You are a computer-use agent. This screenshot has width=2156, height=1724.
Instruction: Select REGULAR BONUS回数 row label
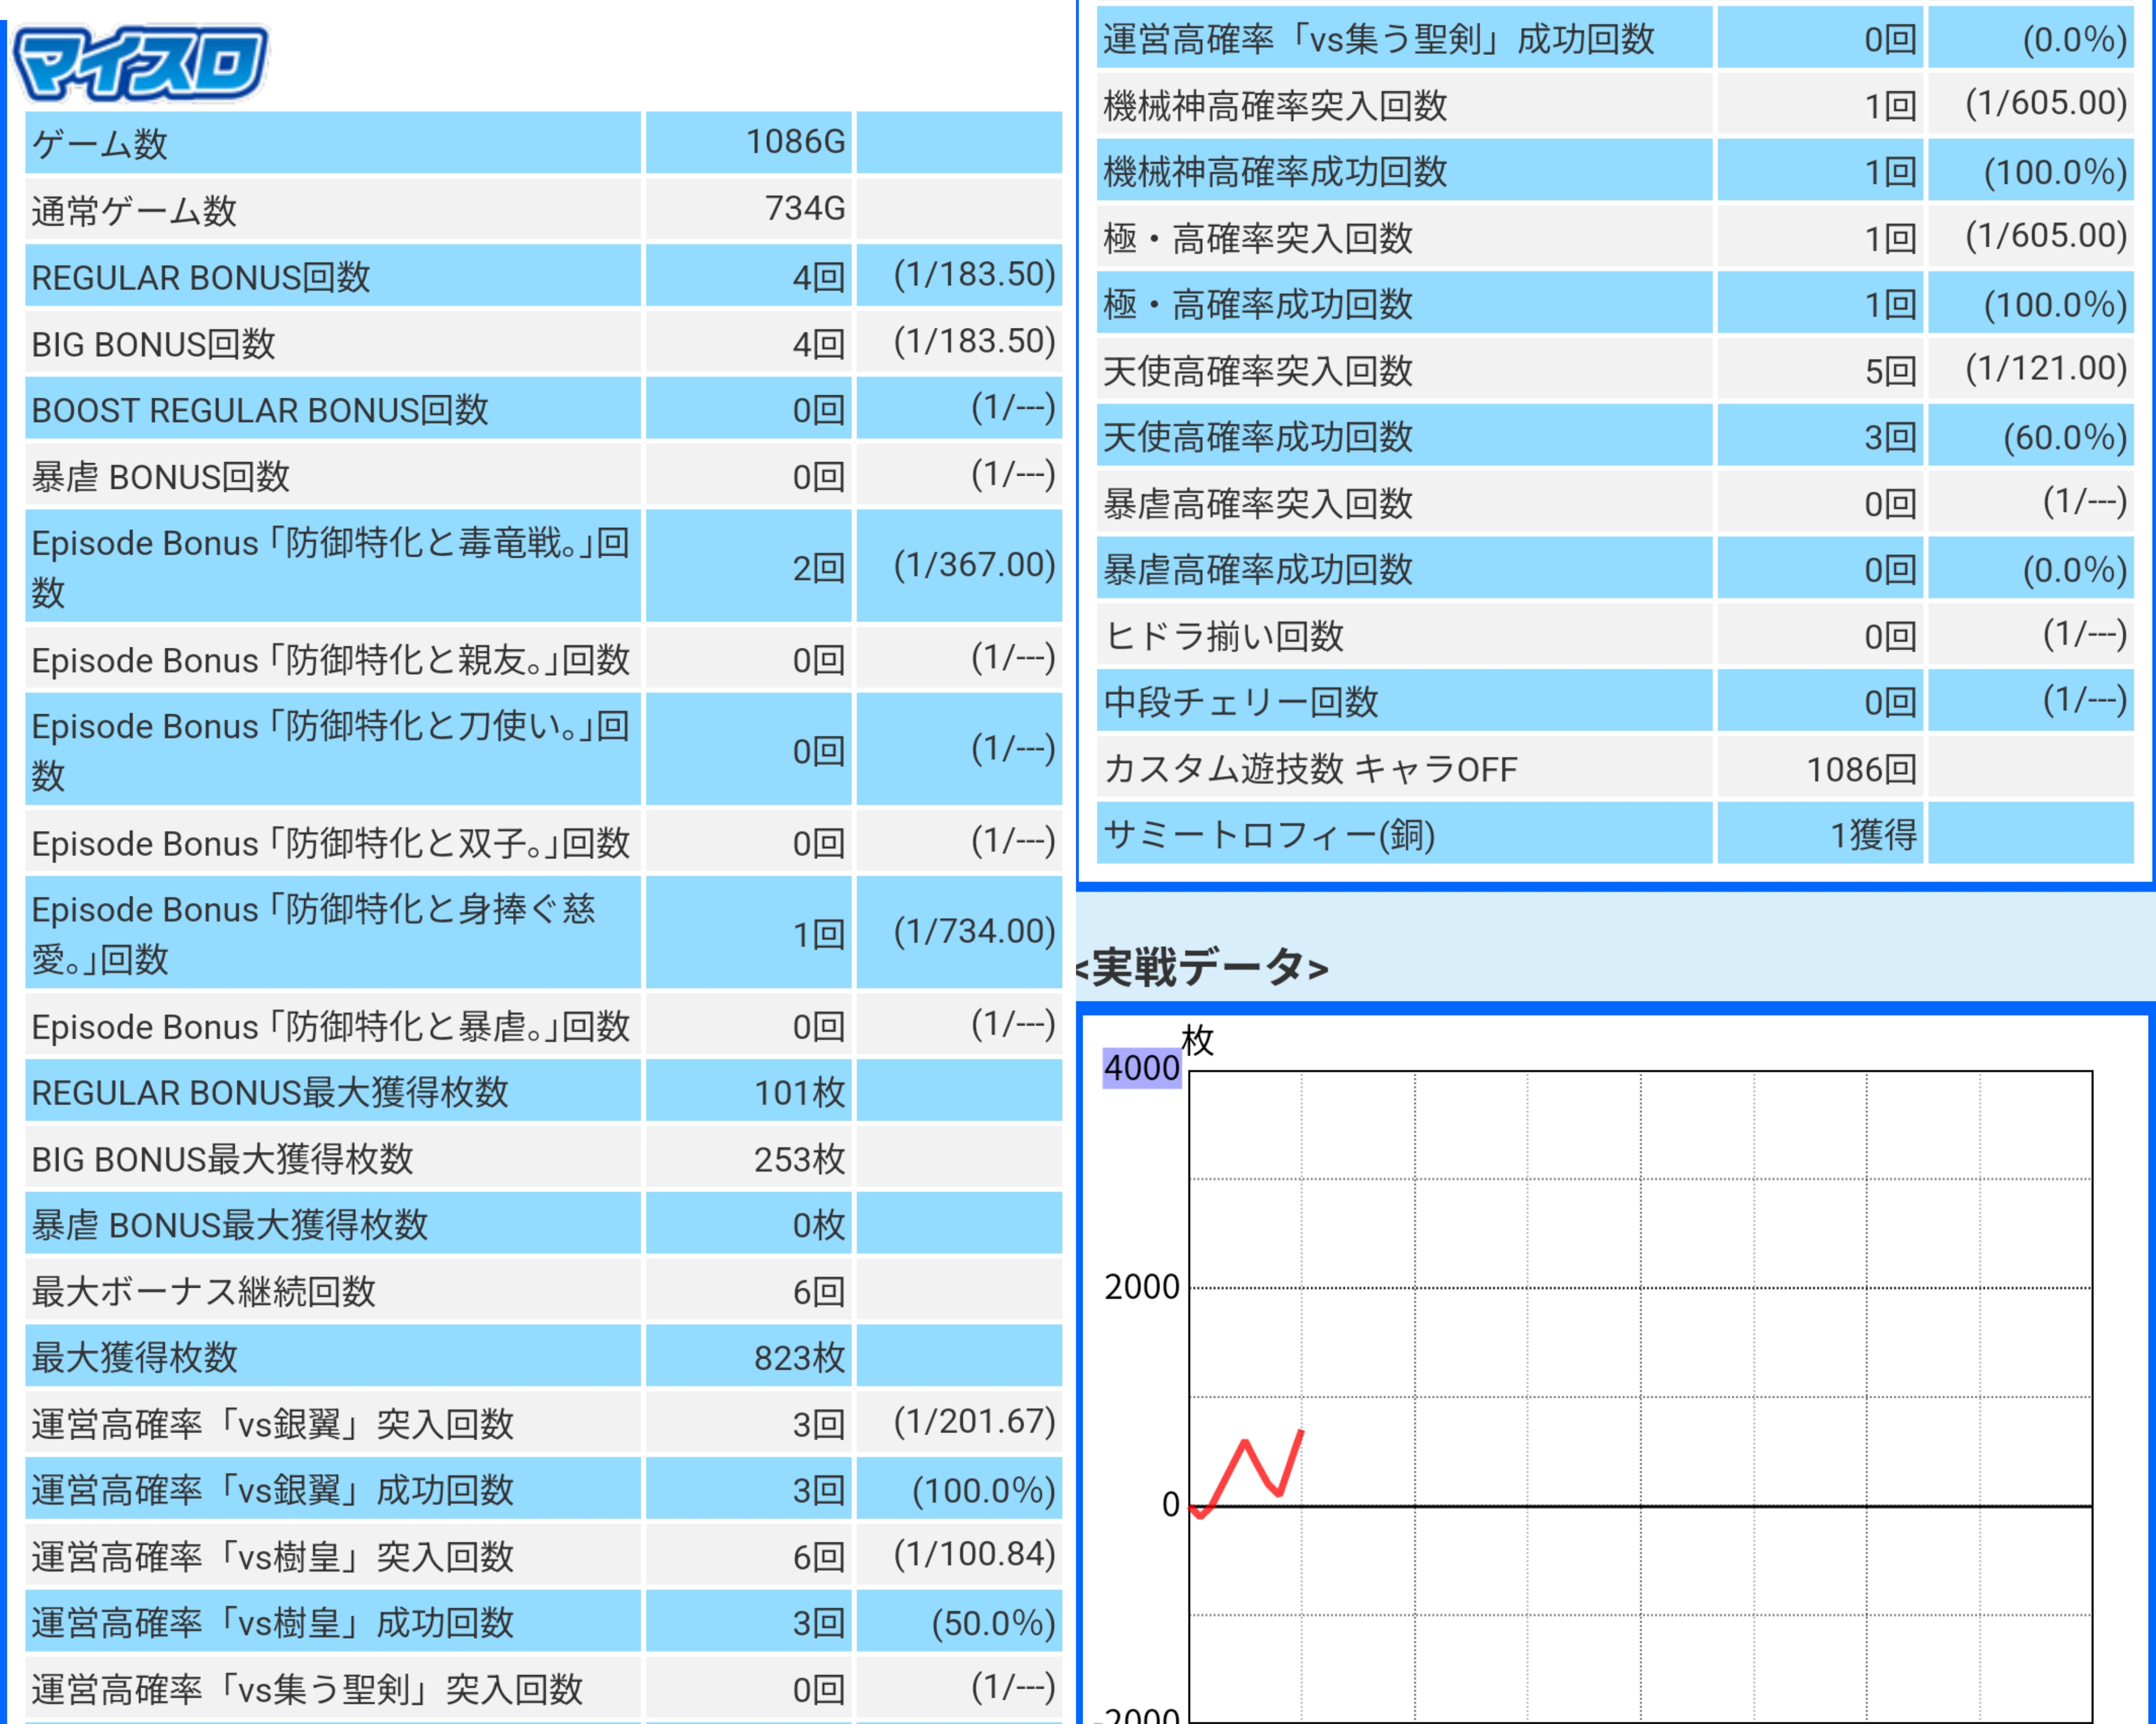(201, 277)
